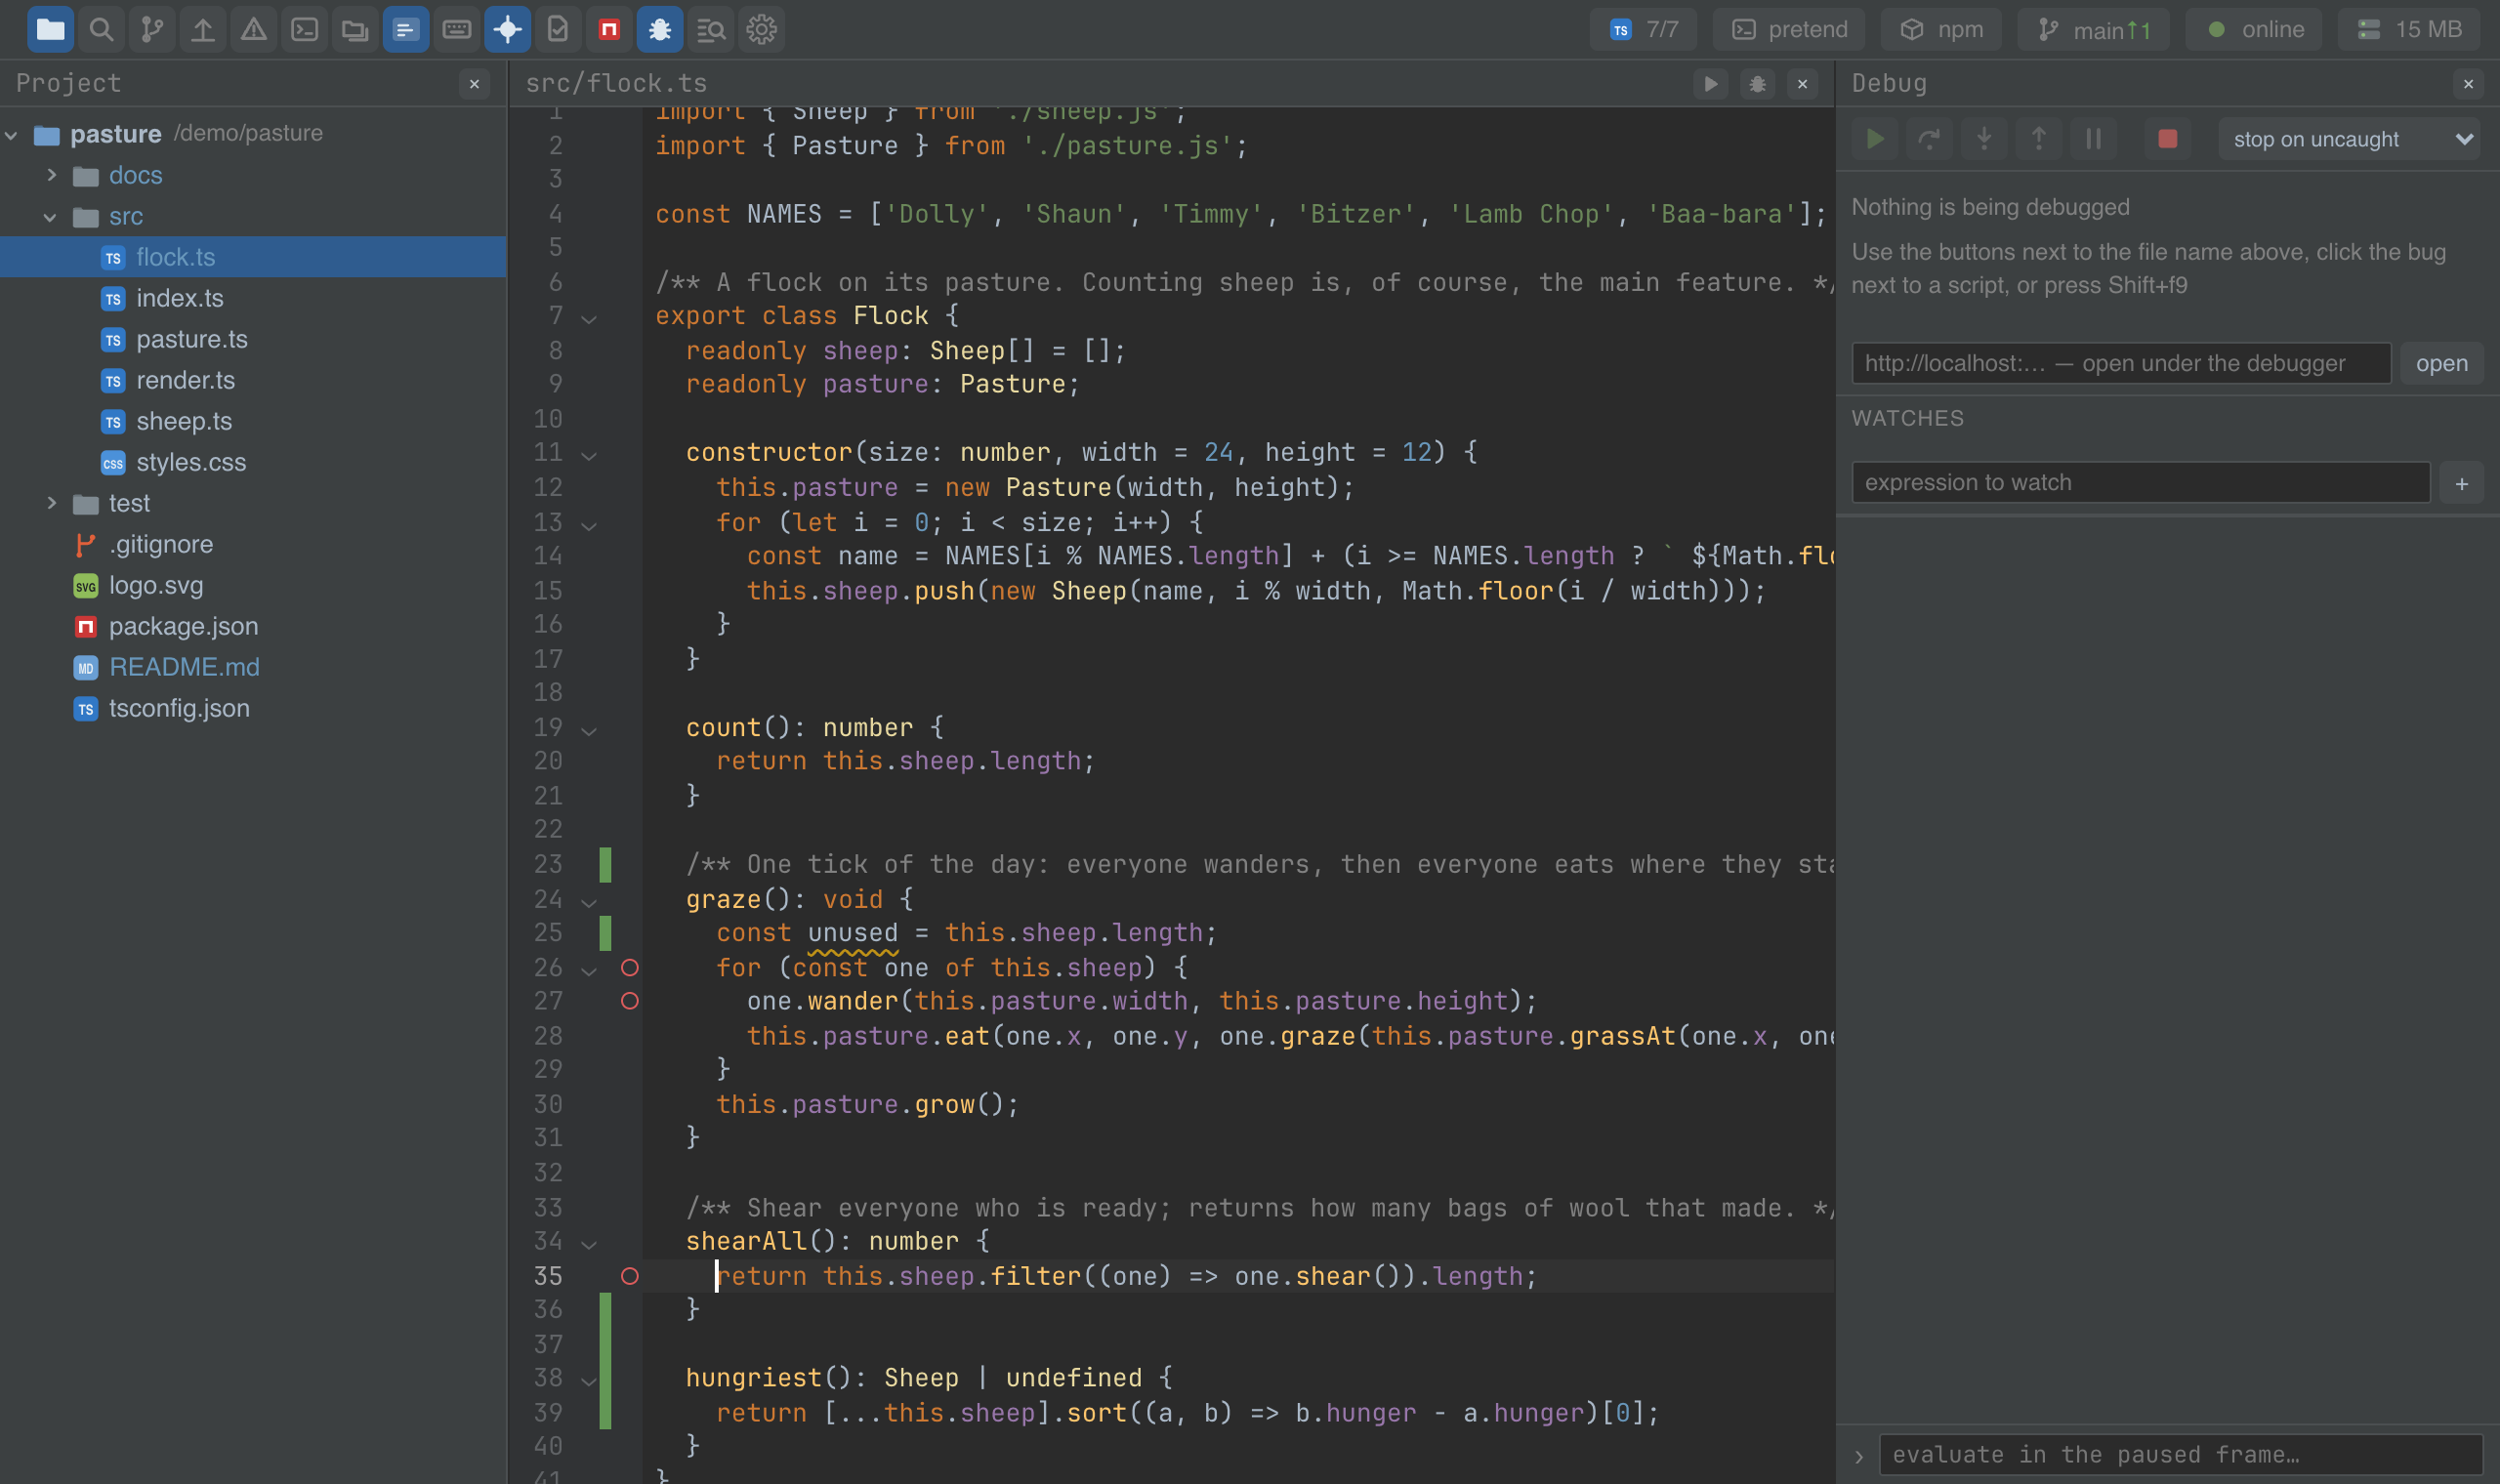Toggle the Project folder panel icon
This screenshot has width=2500, height=1484.
pyautogui.click(x=50, y=29)
